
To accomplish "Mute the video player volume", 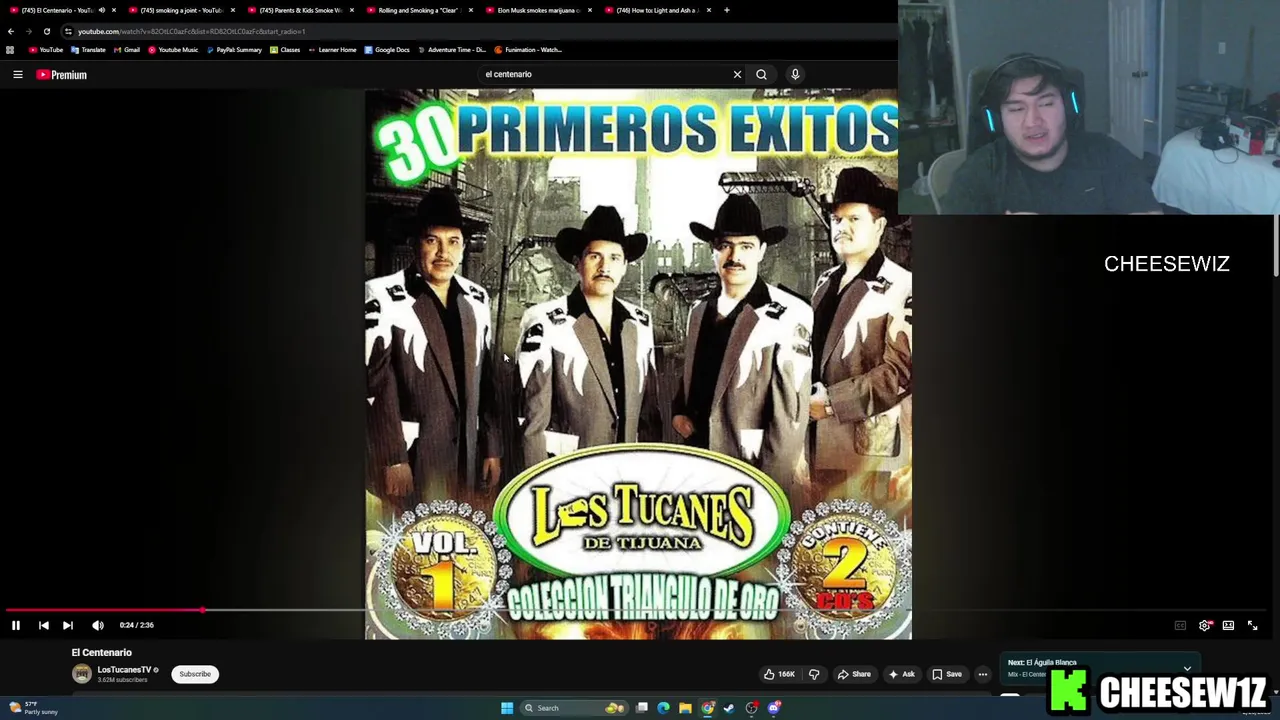I will pyautogui.click(x=98, y=625).
